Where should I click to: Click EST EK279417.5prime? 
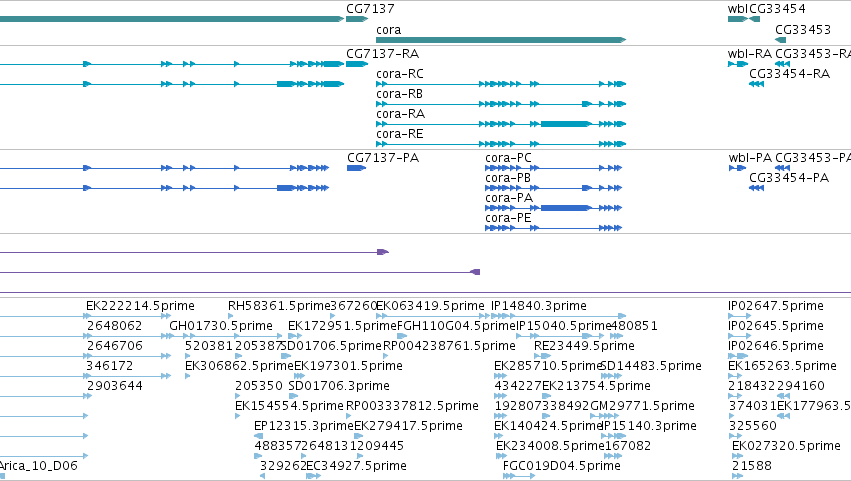pyautogui.click(x=408, y=427)
